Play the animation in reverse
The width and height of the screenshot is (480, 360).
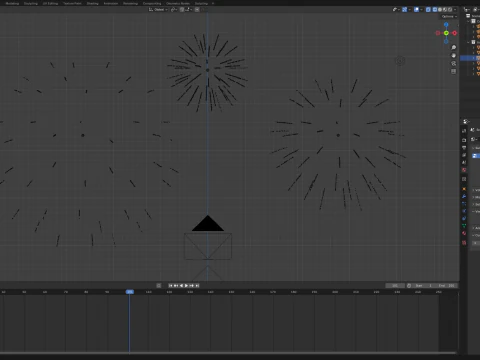[x=181, y=286]
